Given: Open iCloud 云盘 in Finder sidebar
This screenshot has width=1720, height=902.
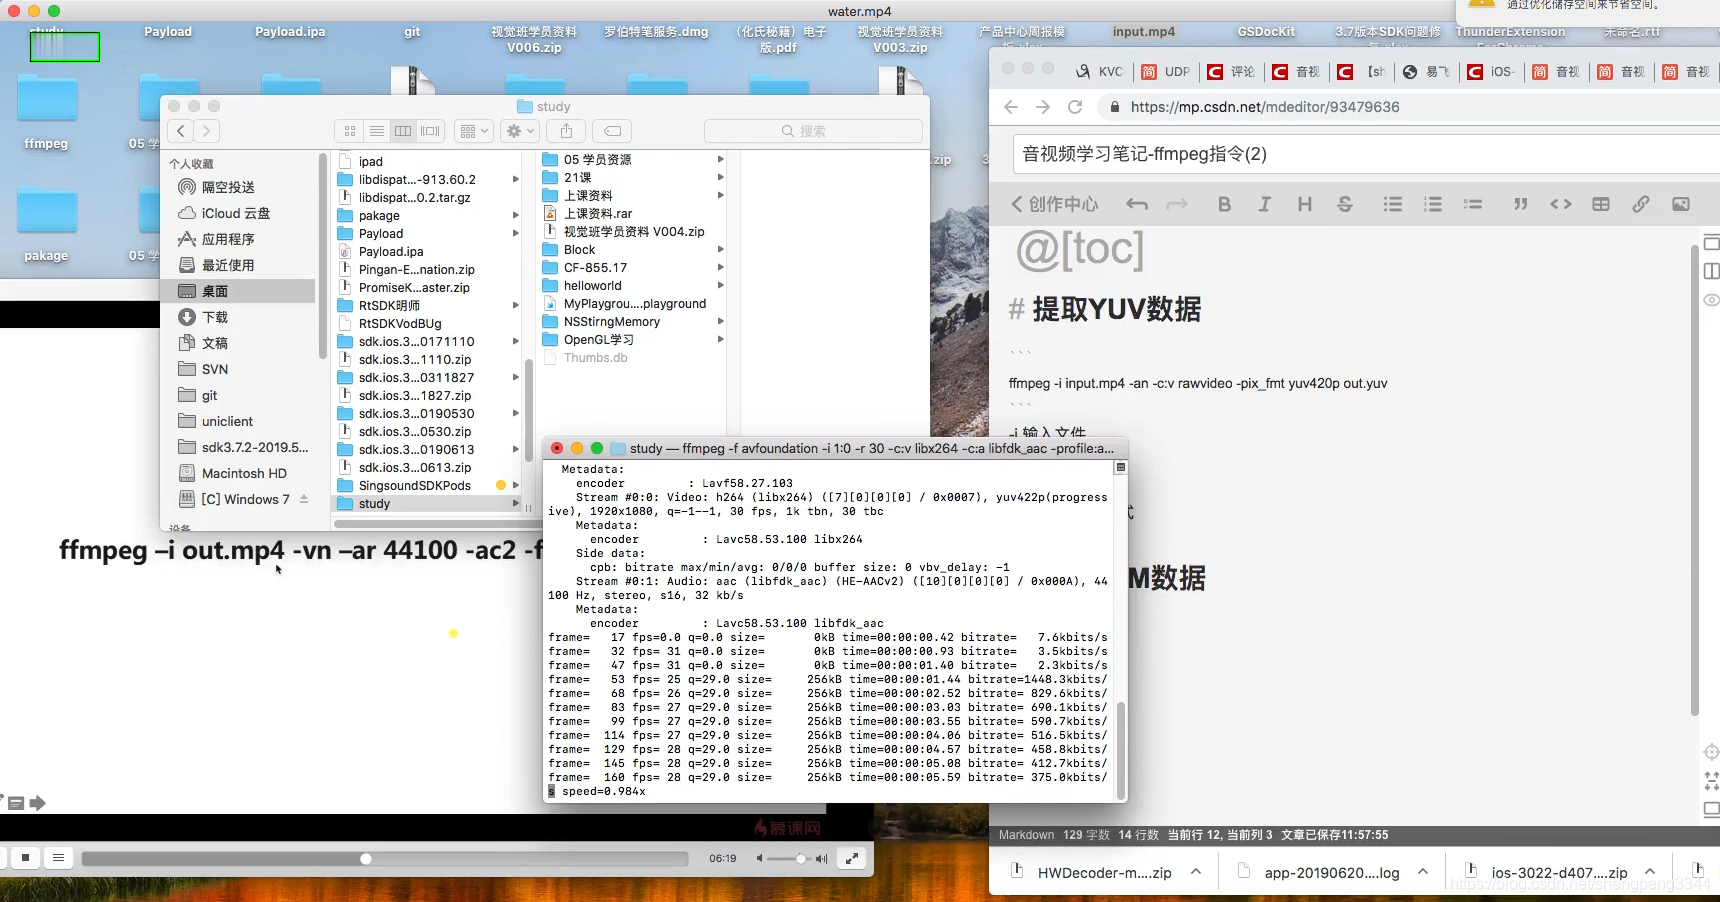Looking at the screenshot, I should (235, 213).
